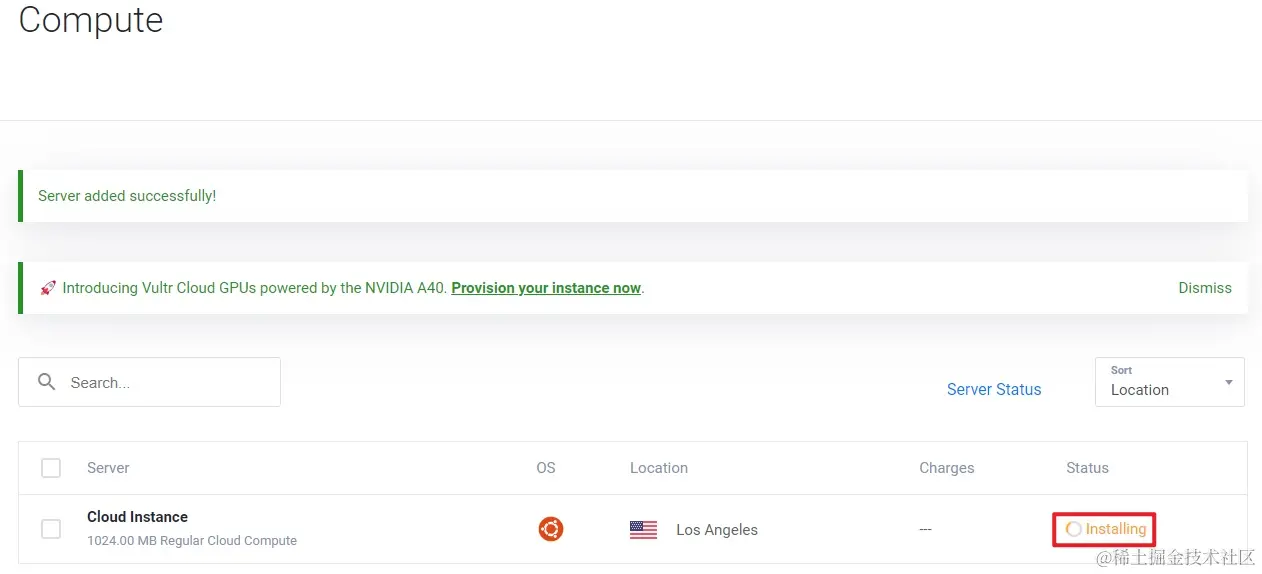Dismiss the Cloud GPU announcement

(1205, 288)
